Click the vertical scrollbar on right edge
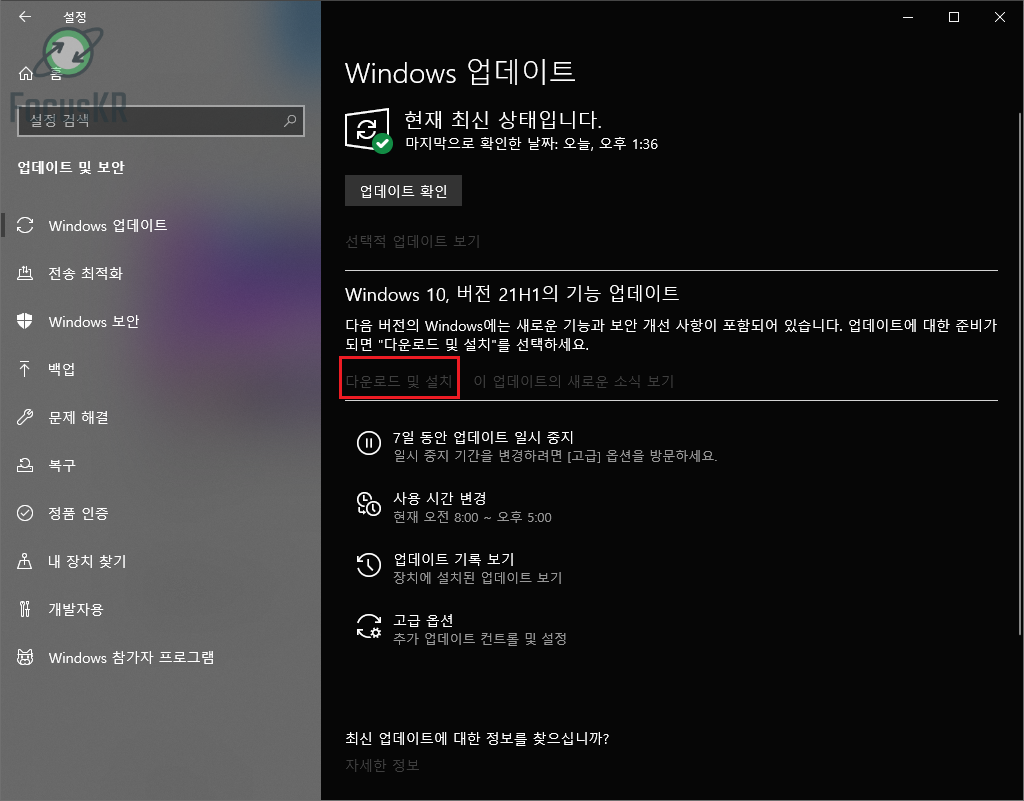 (x=1020, y=372)
